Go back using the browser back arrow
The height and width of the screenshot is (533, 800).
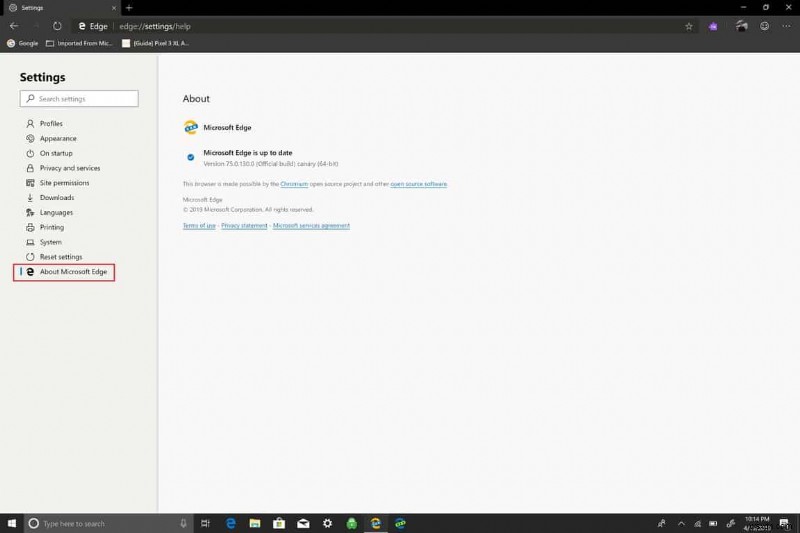click(14, 26)
